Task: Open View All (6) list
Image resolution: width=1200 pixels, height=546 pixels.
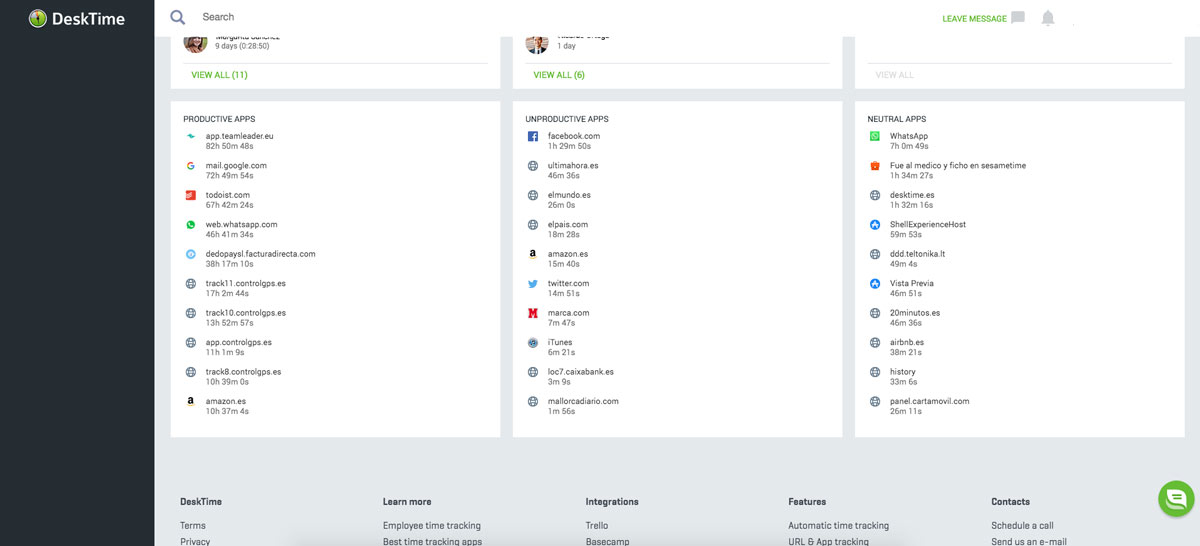Action: point(559,75)
